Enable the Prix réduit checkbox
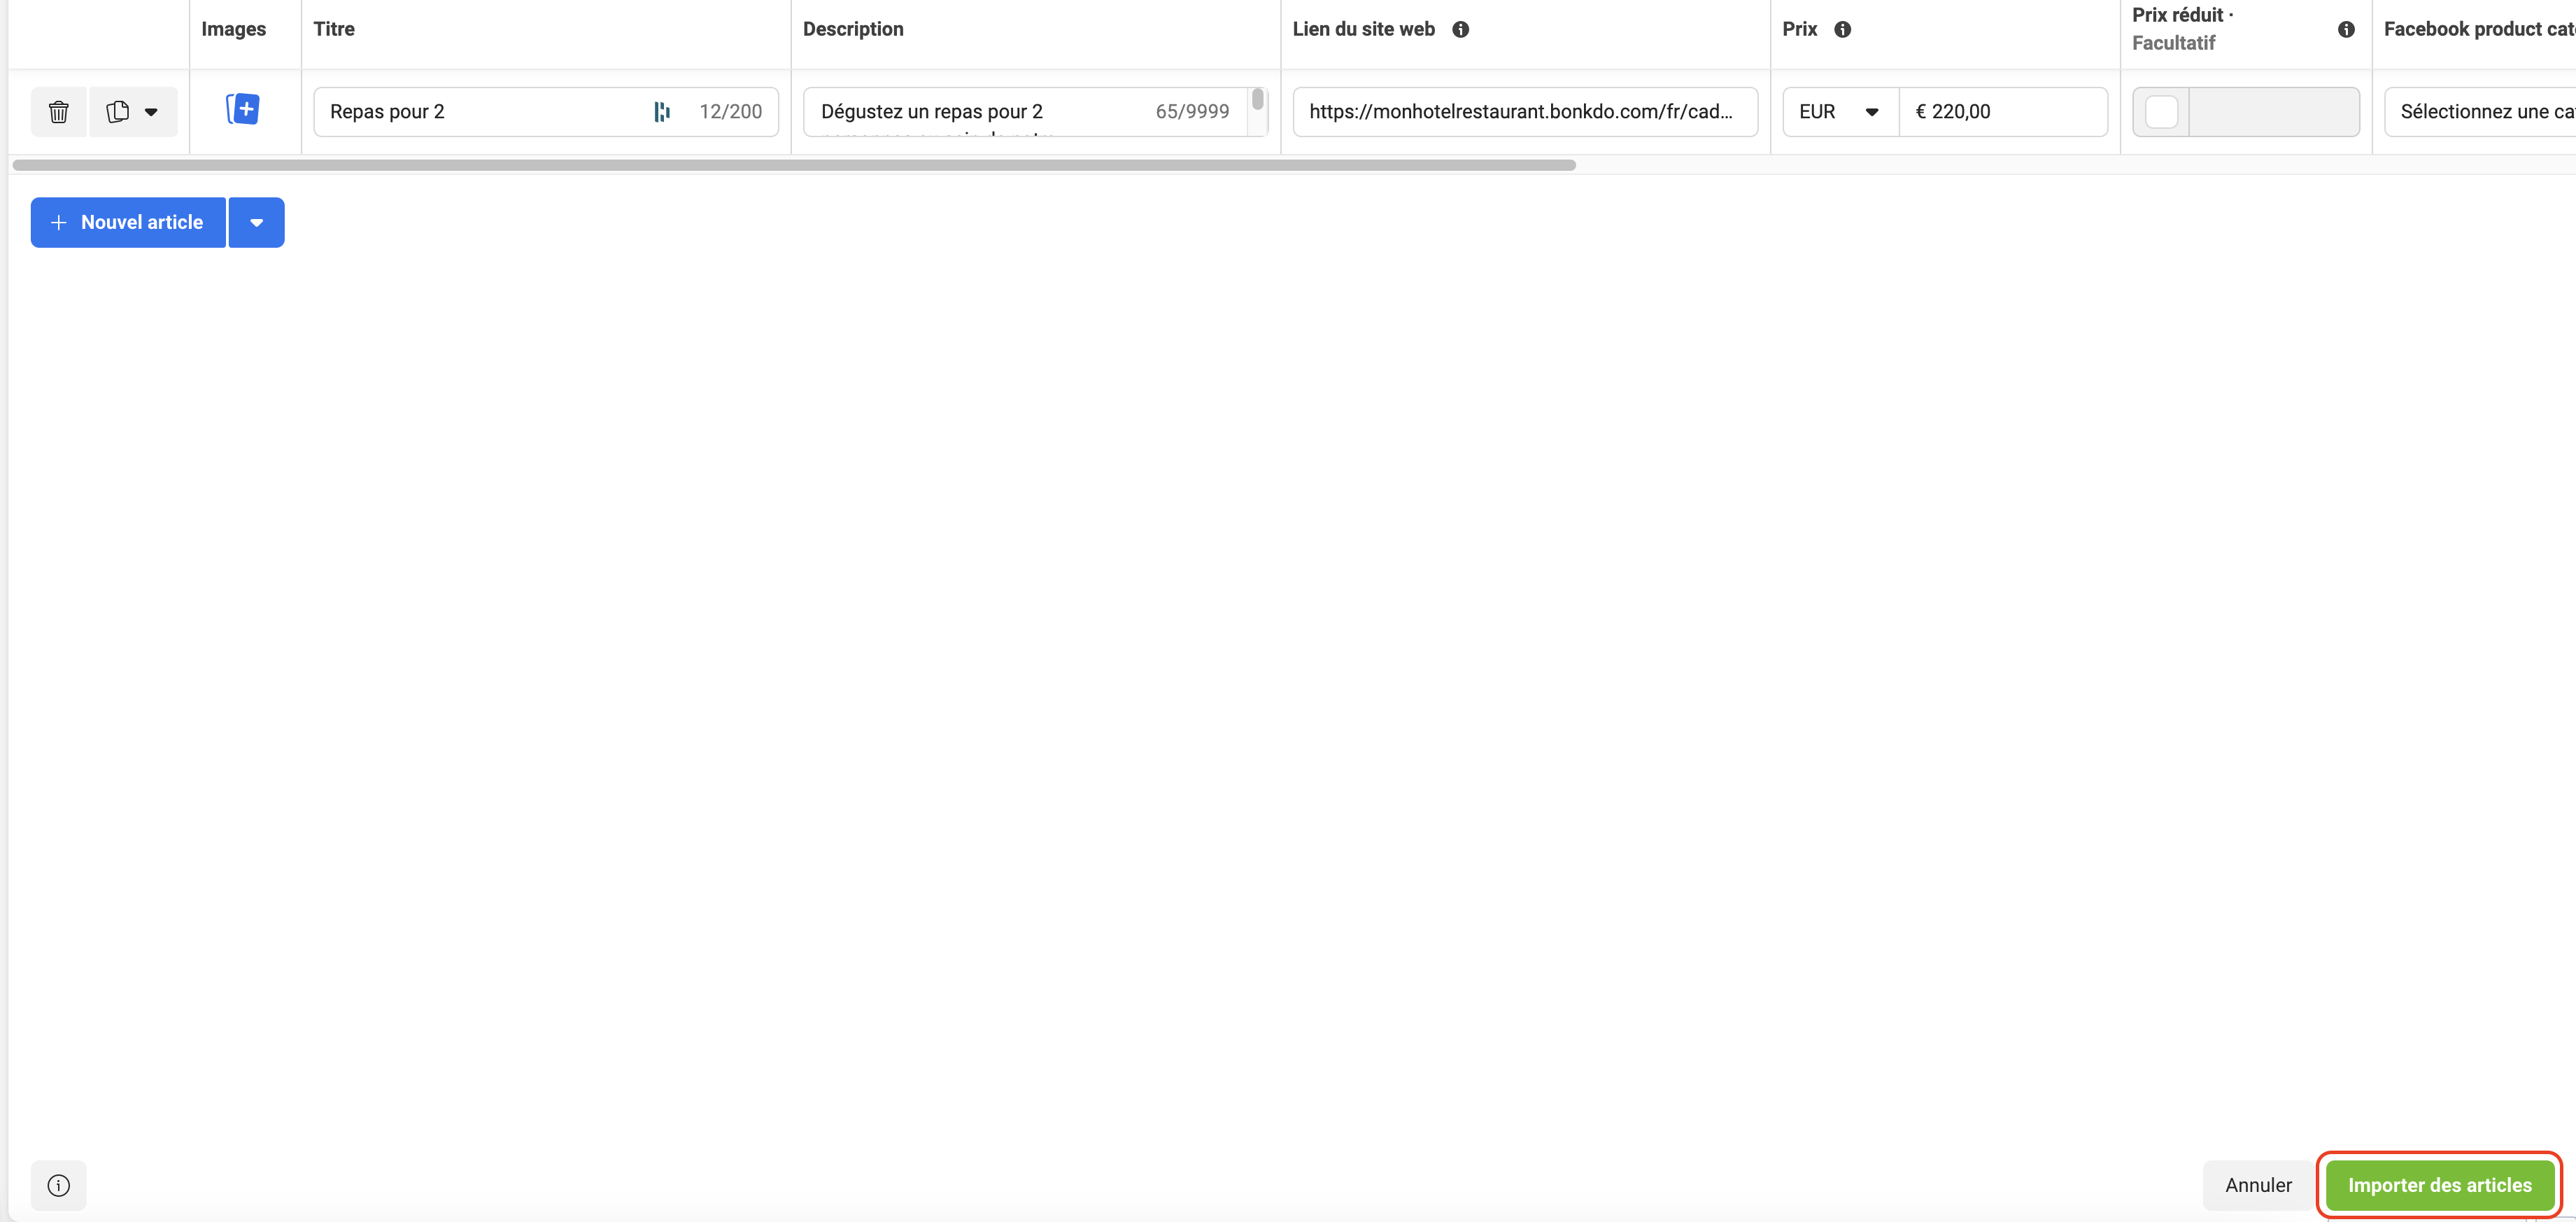 tap(2161, 112)
